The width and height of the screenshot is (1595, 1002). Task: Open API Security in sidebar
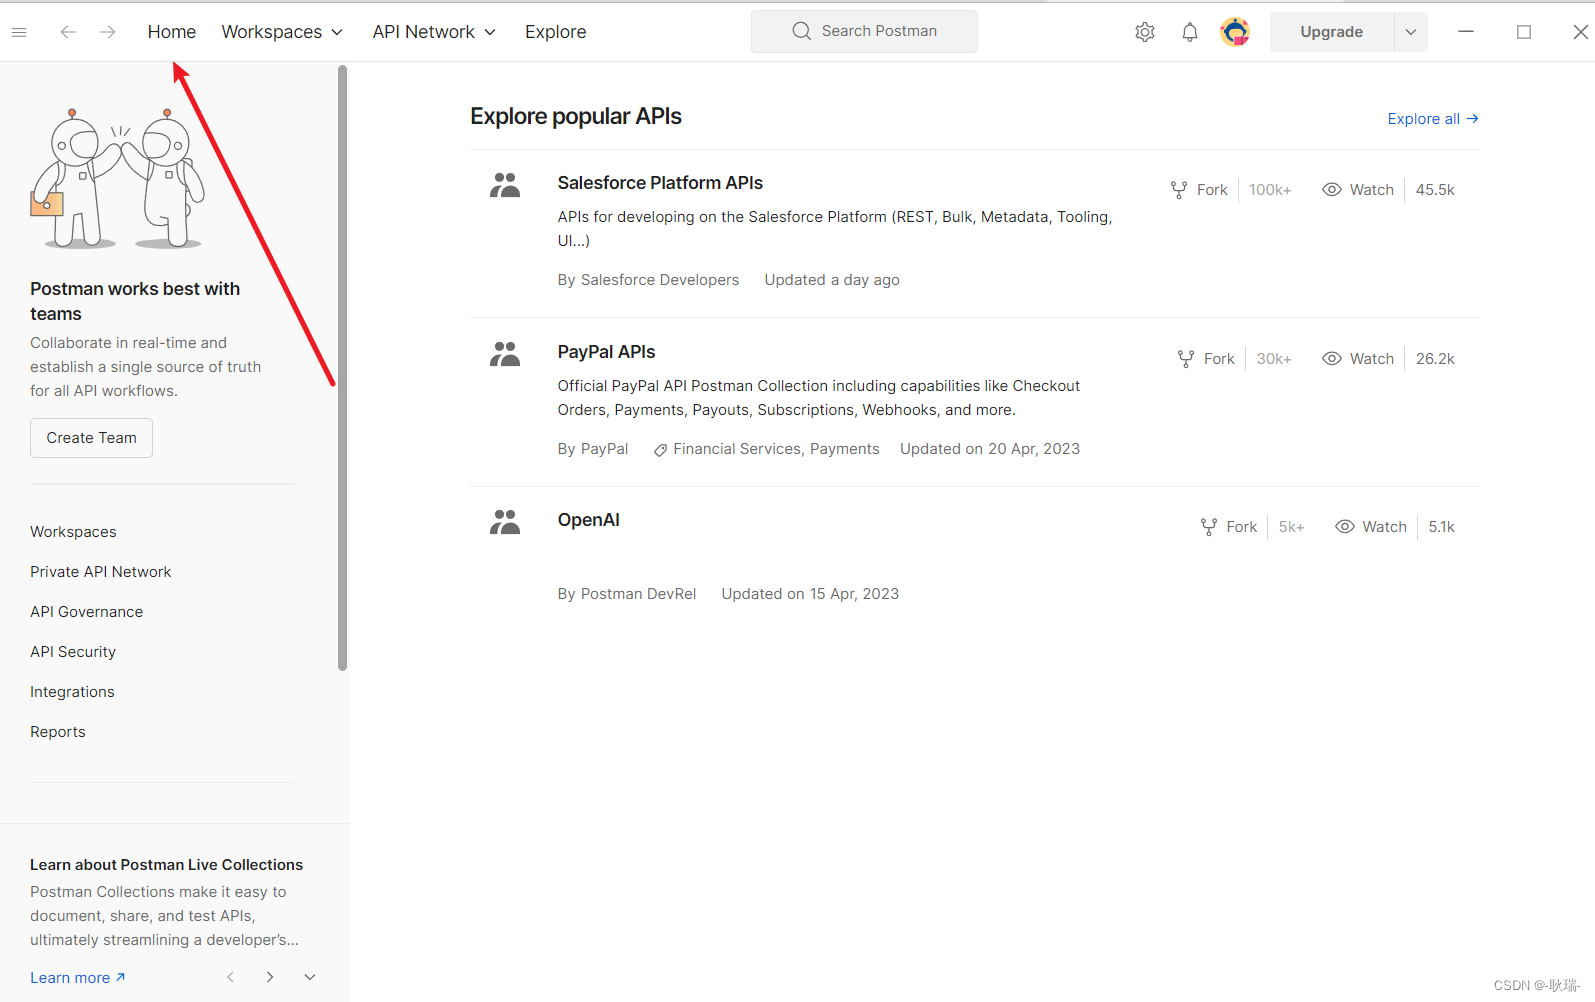pos(73,652)
